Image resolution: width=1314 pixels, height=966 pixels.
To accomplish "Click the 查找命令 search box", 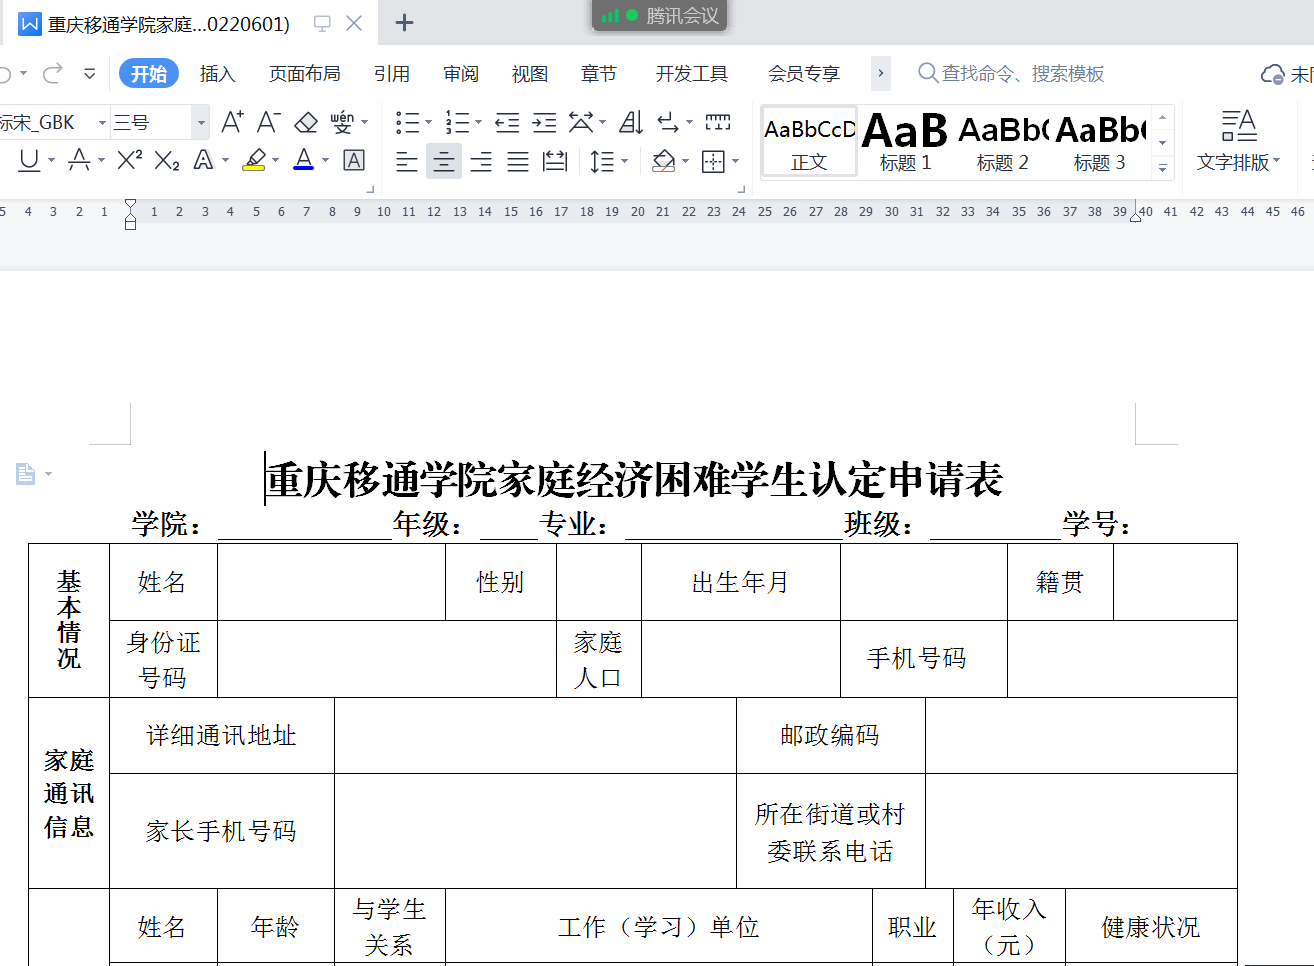I will (1022, 74).
